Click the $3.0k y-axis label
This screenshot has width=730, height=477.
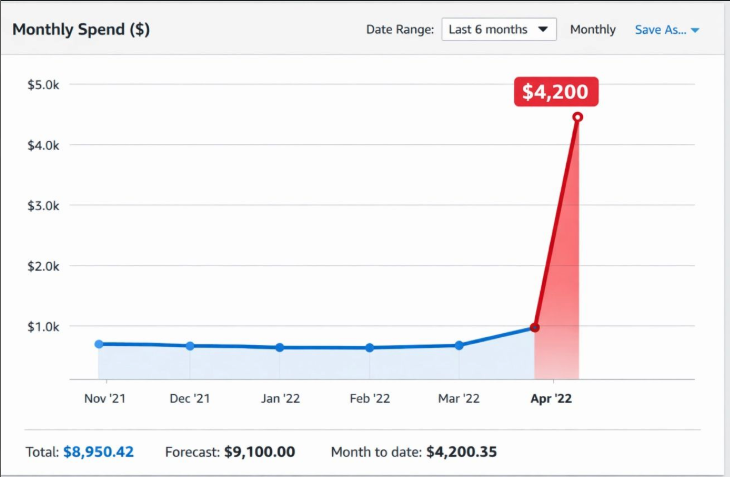click(43, 206)
